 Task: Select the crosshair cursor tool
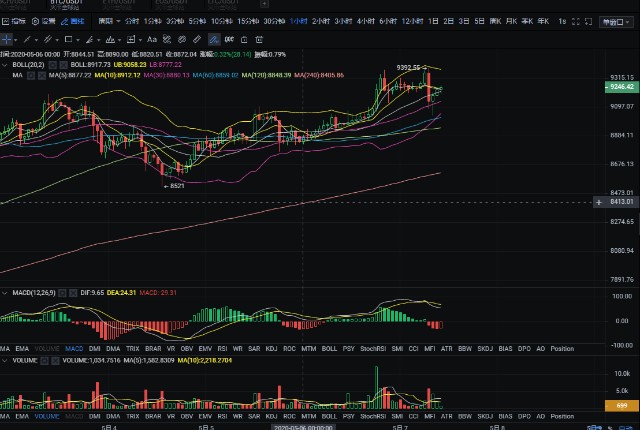point(7,40)
